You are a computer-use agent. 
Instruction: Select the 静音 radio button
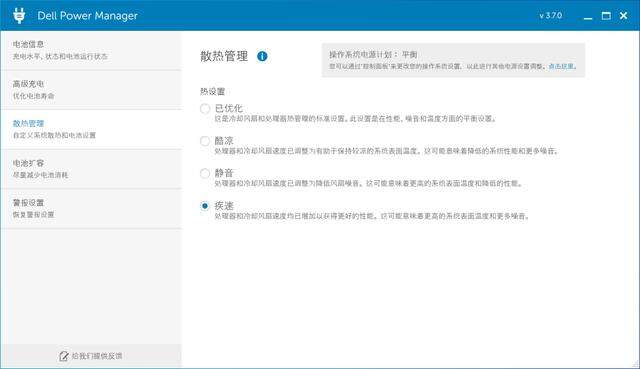coord(205,173)
